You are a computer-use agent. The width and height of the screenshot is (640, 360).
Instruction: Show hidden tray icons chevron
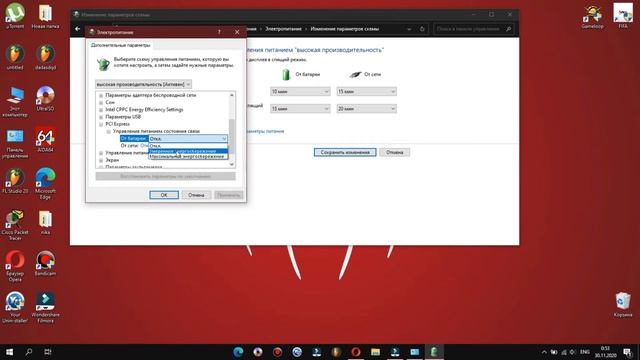[544, 352]
